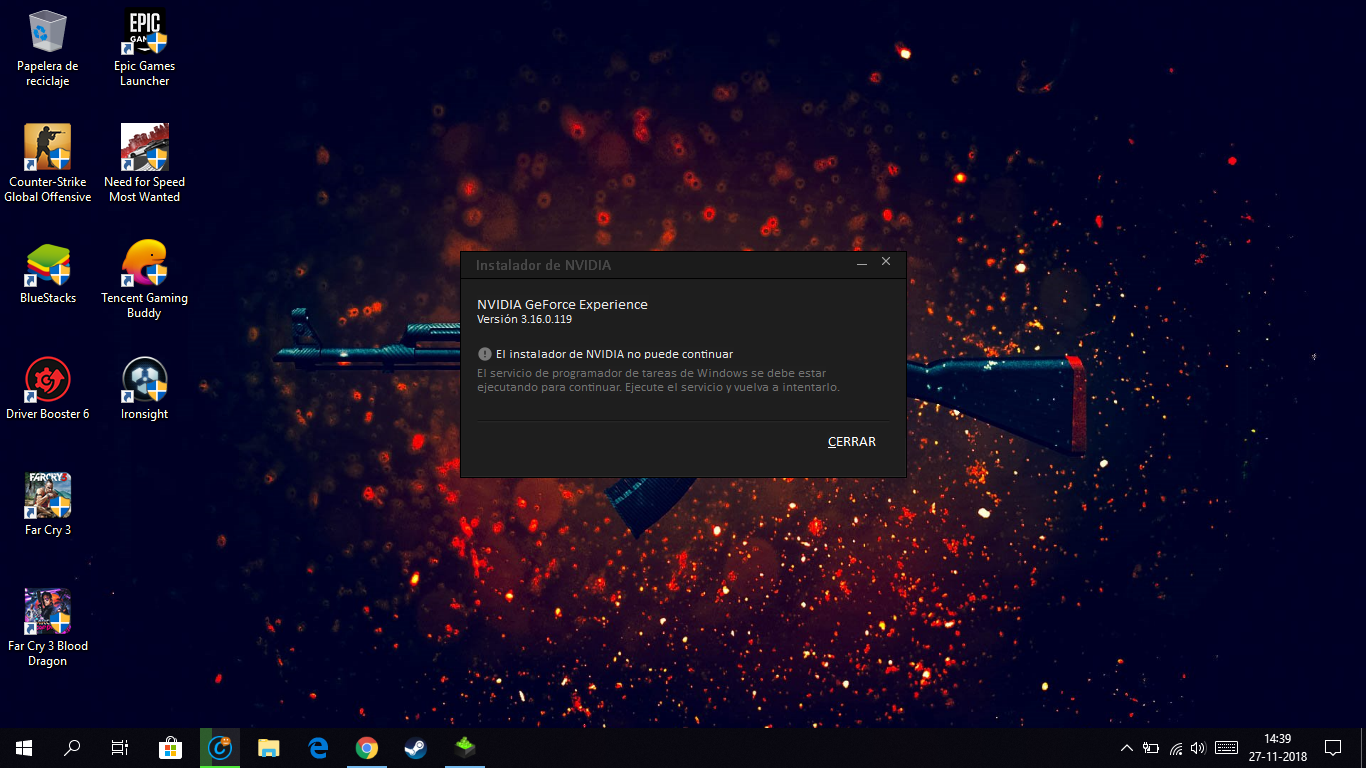Show hidden system tray icons
The image size is (1366, 768).
coord(1127,748)
